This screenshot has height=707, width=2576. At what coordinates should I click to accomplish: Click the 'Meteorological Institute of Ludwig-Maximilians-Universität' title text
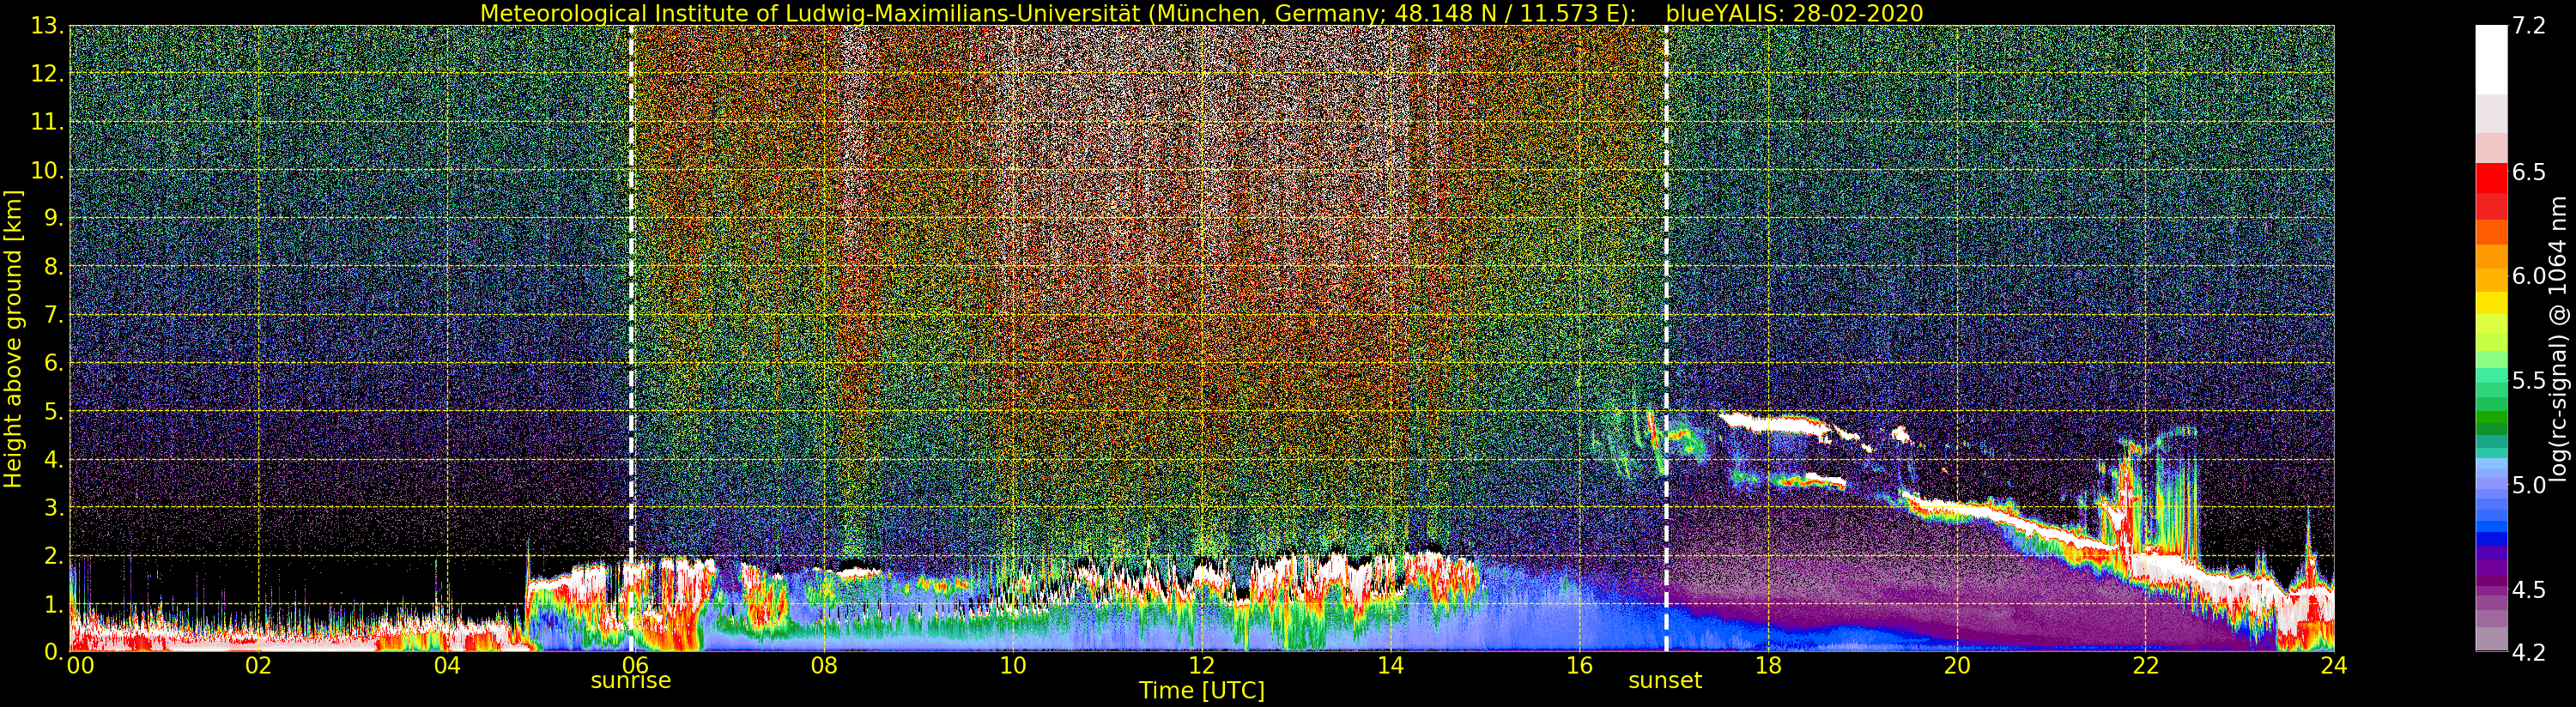813,13
